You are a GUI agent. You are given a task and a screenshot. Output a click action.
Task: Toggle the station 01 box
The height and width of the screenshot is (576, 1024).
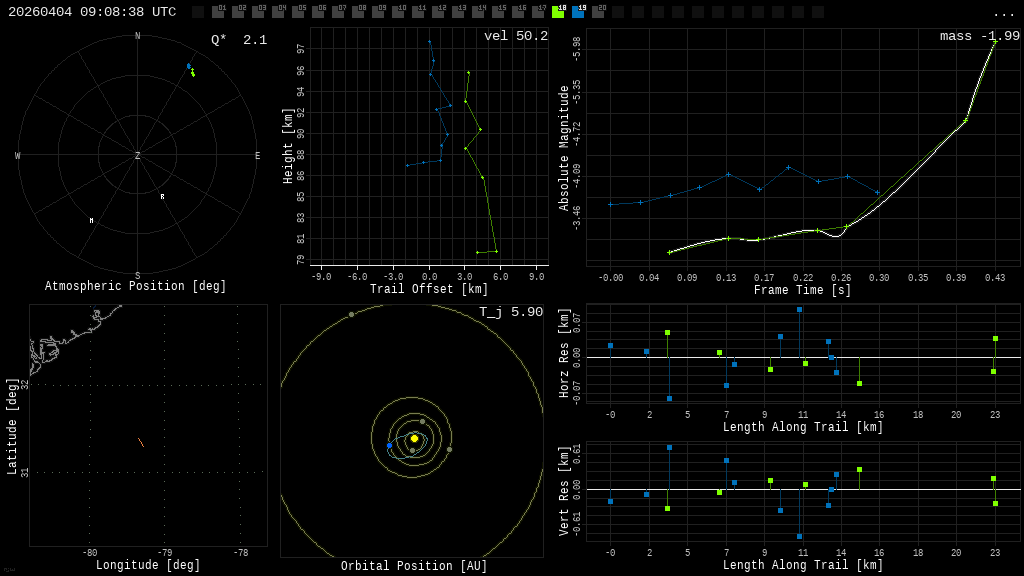click(218, 12)
